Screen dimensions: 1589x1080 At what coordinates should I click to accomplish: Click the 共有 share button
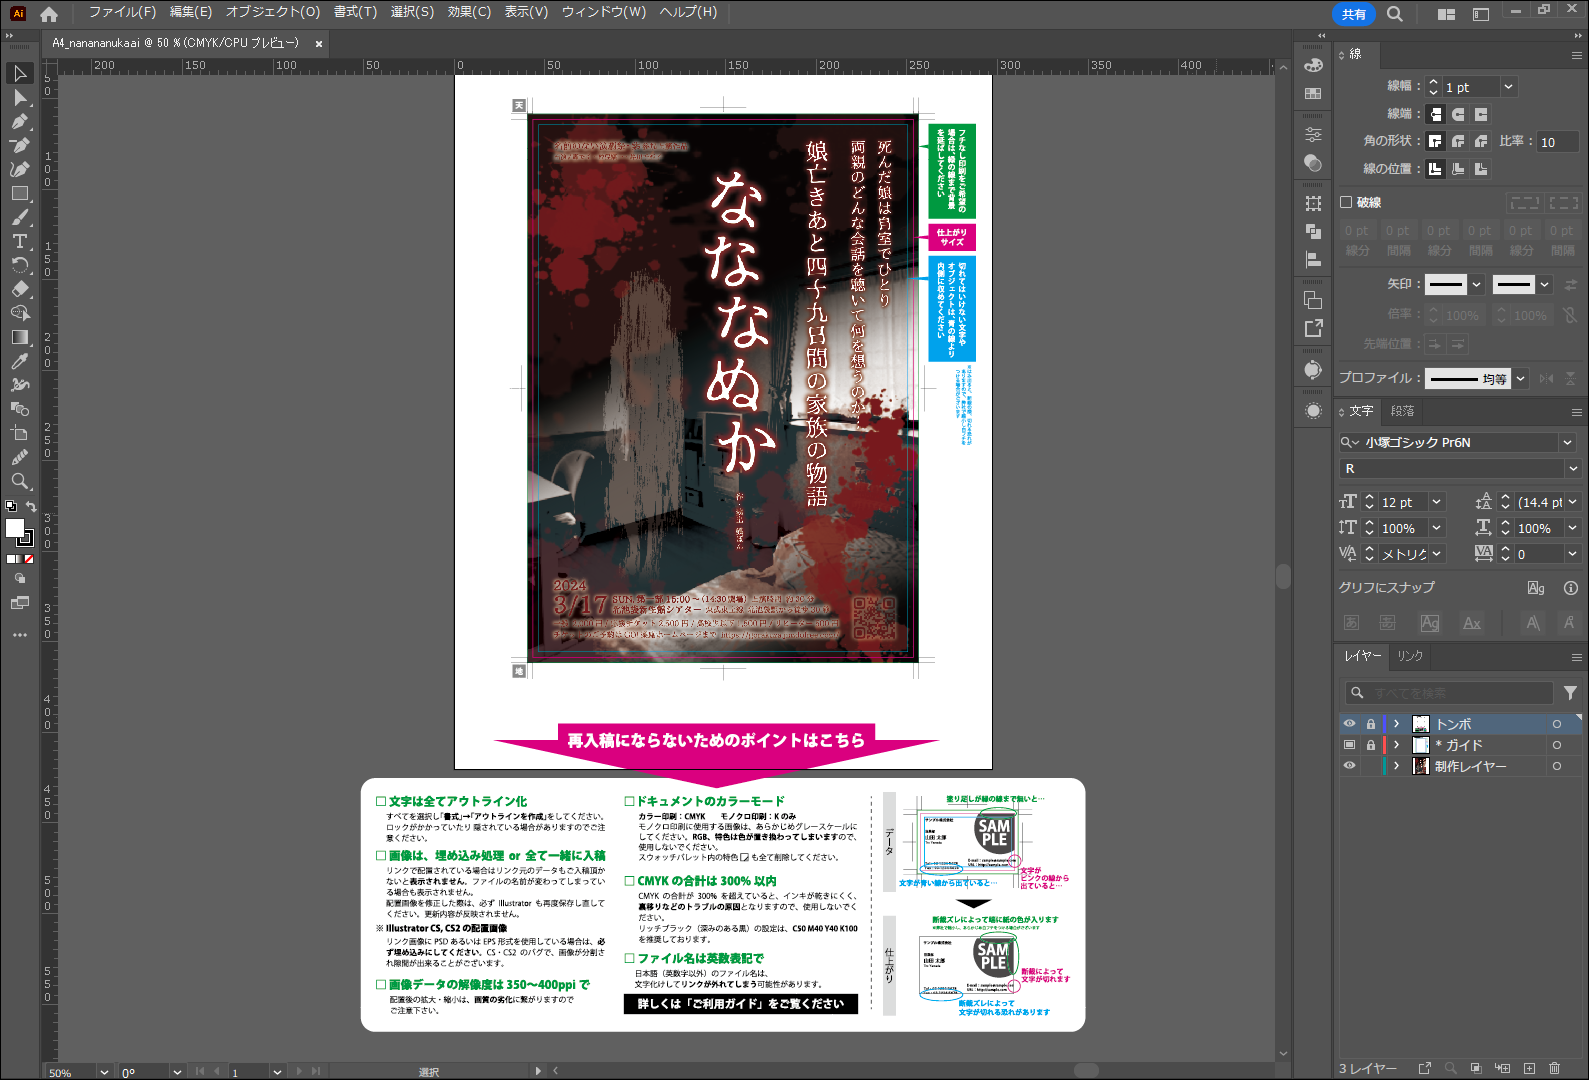[1354, 14]
